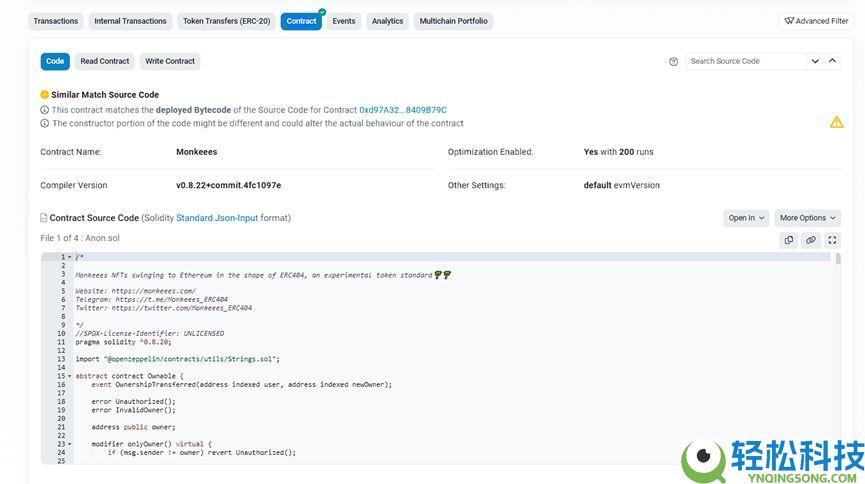Open the Write Contract section
This screenshot has width=865, height=484.
click(170, 61)
